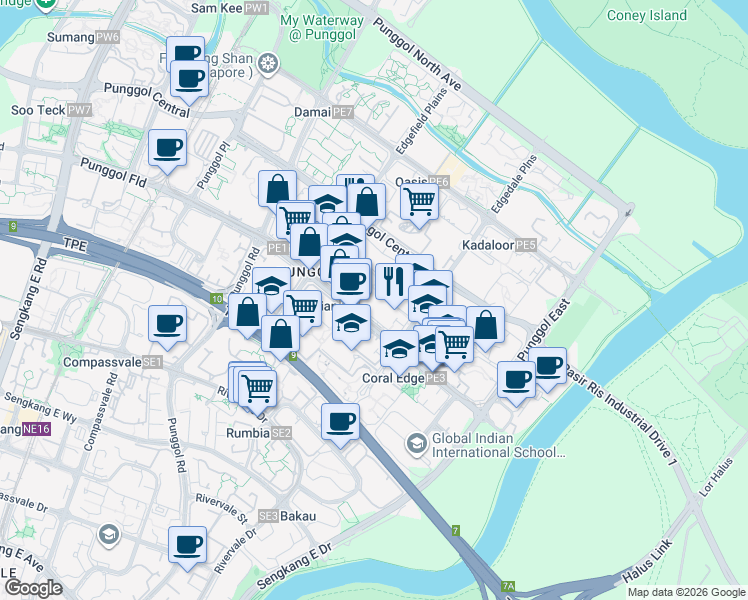Open the Global Indian International School pin
The width and height of the screenshot is (748, 600).
pos(417,445)
